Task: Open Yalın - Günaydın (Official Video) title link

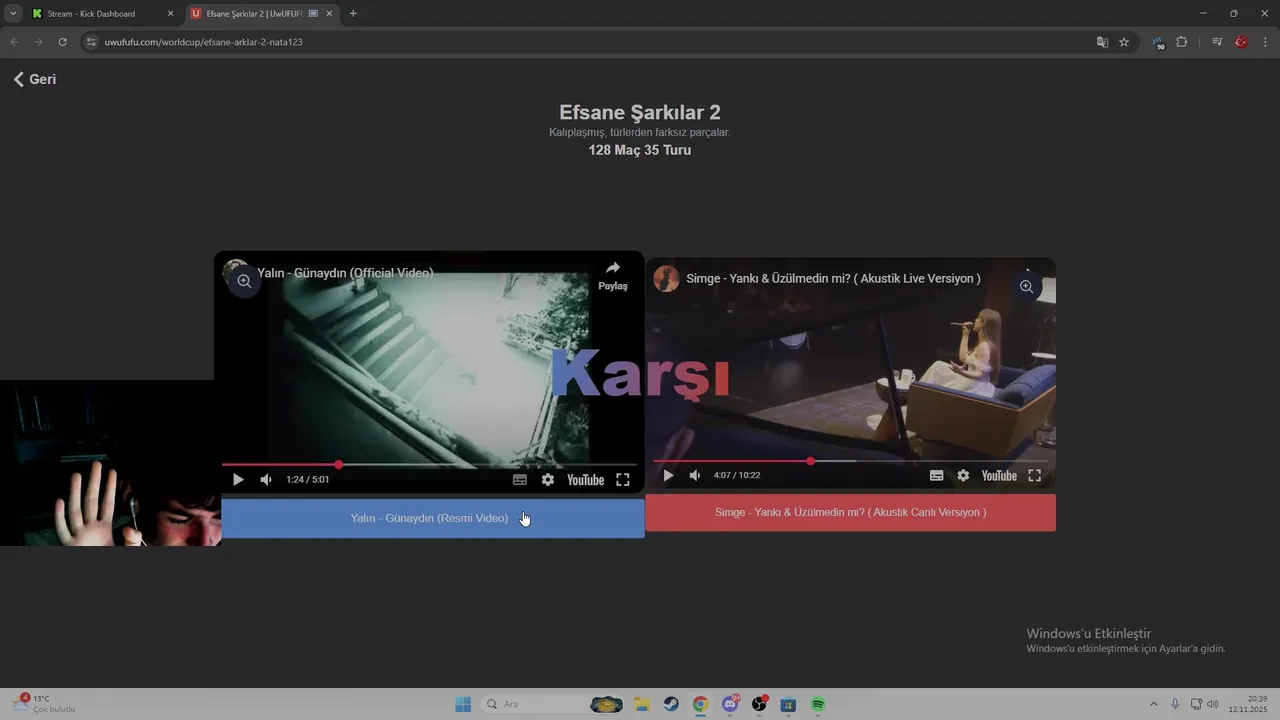Action: [345, 273]
